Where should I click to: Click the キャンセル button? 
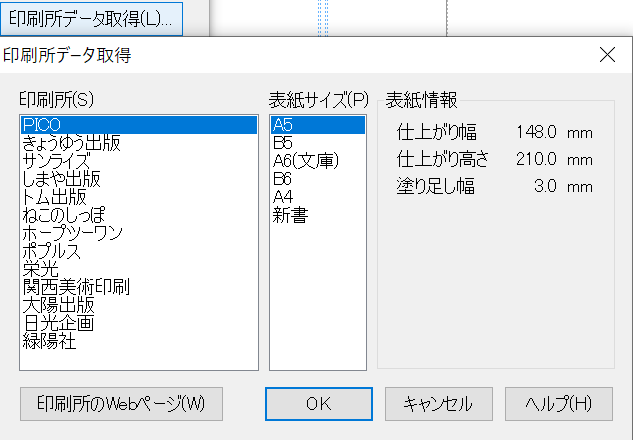coord(439,404)
